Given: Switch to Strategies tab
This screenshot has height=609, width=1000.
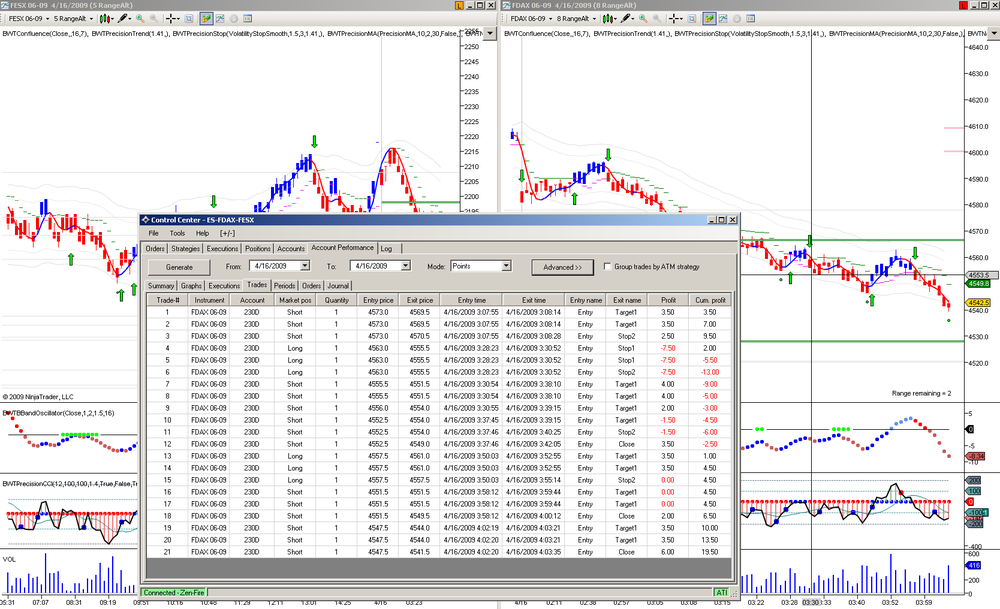Looking at the screenshot, I should (185, 249).
